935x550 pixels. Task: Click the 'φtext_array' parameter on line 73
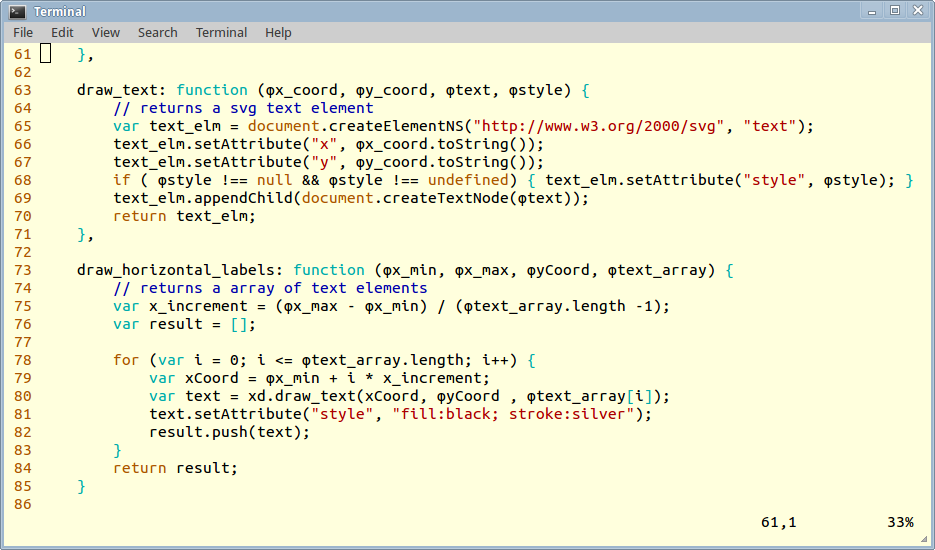coord(657,270)
